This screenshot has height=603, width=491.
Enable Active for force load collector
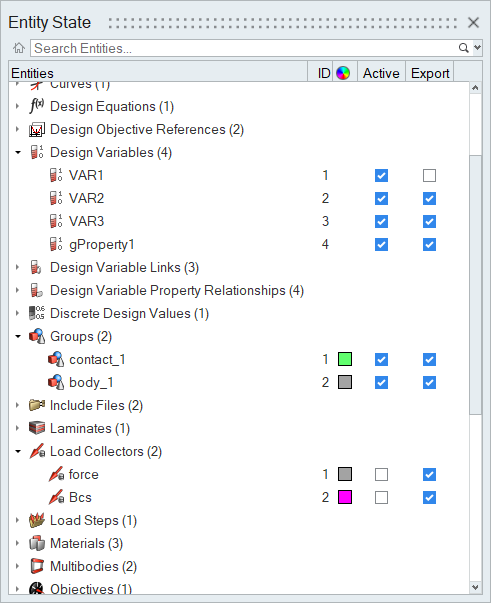point(381,475)
